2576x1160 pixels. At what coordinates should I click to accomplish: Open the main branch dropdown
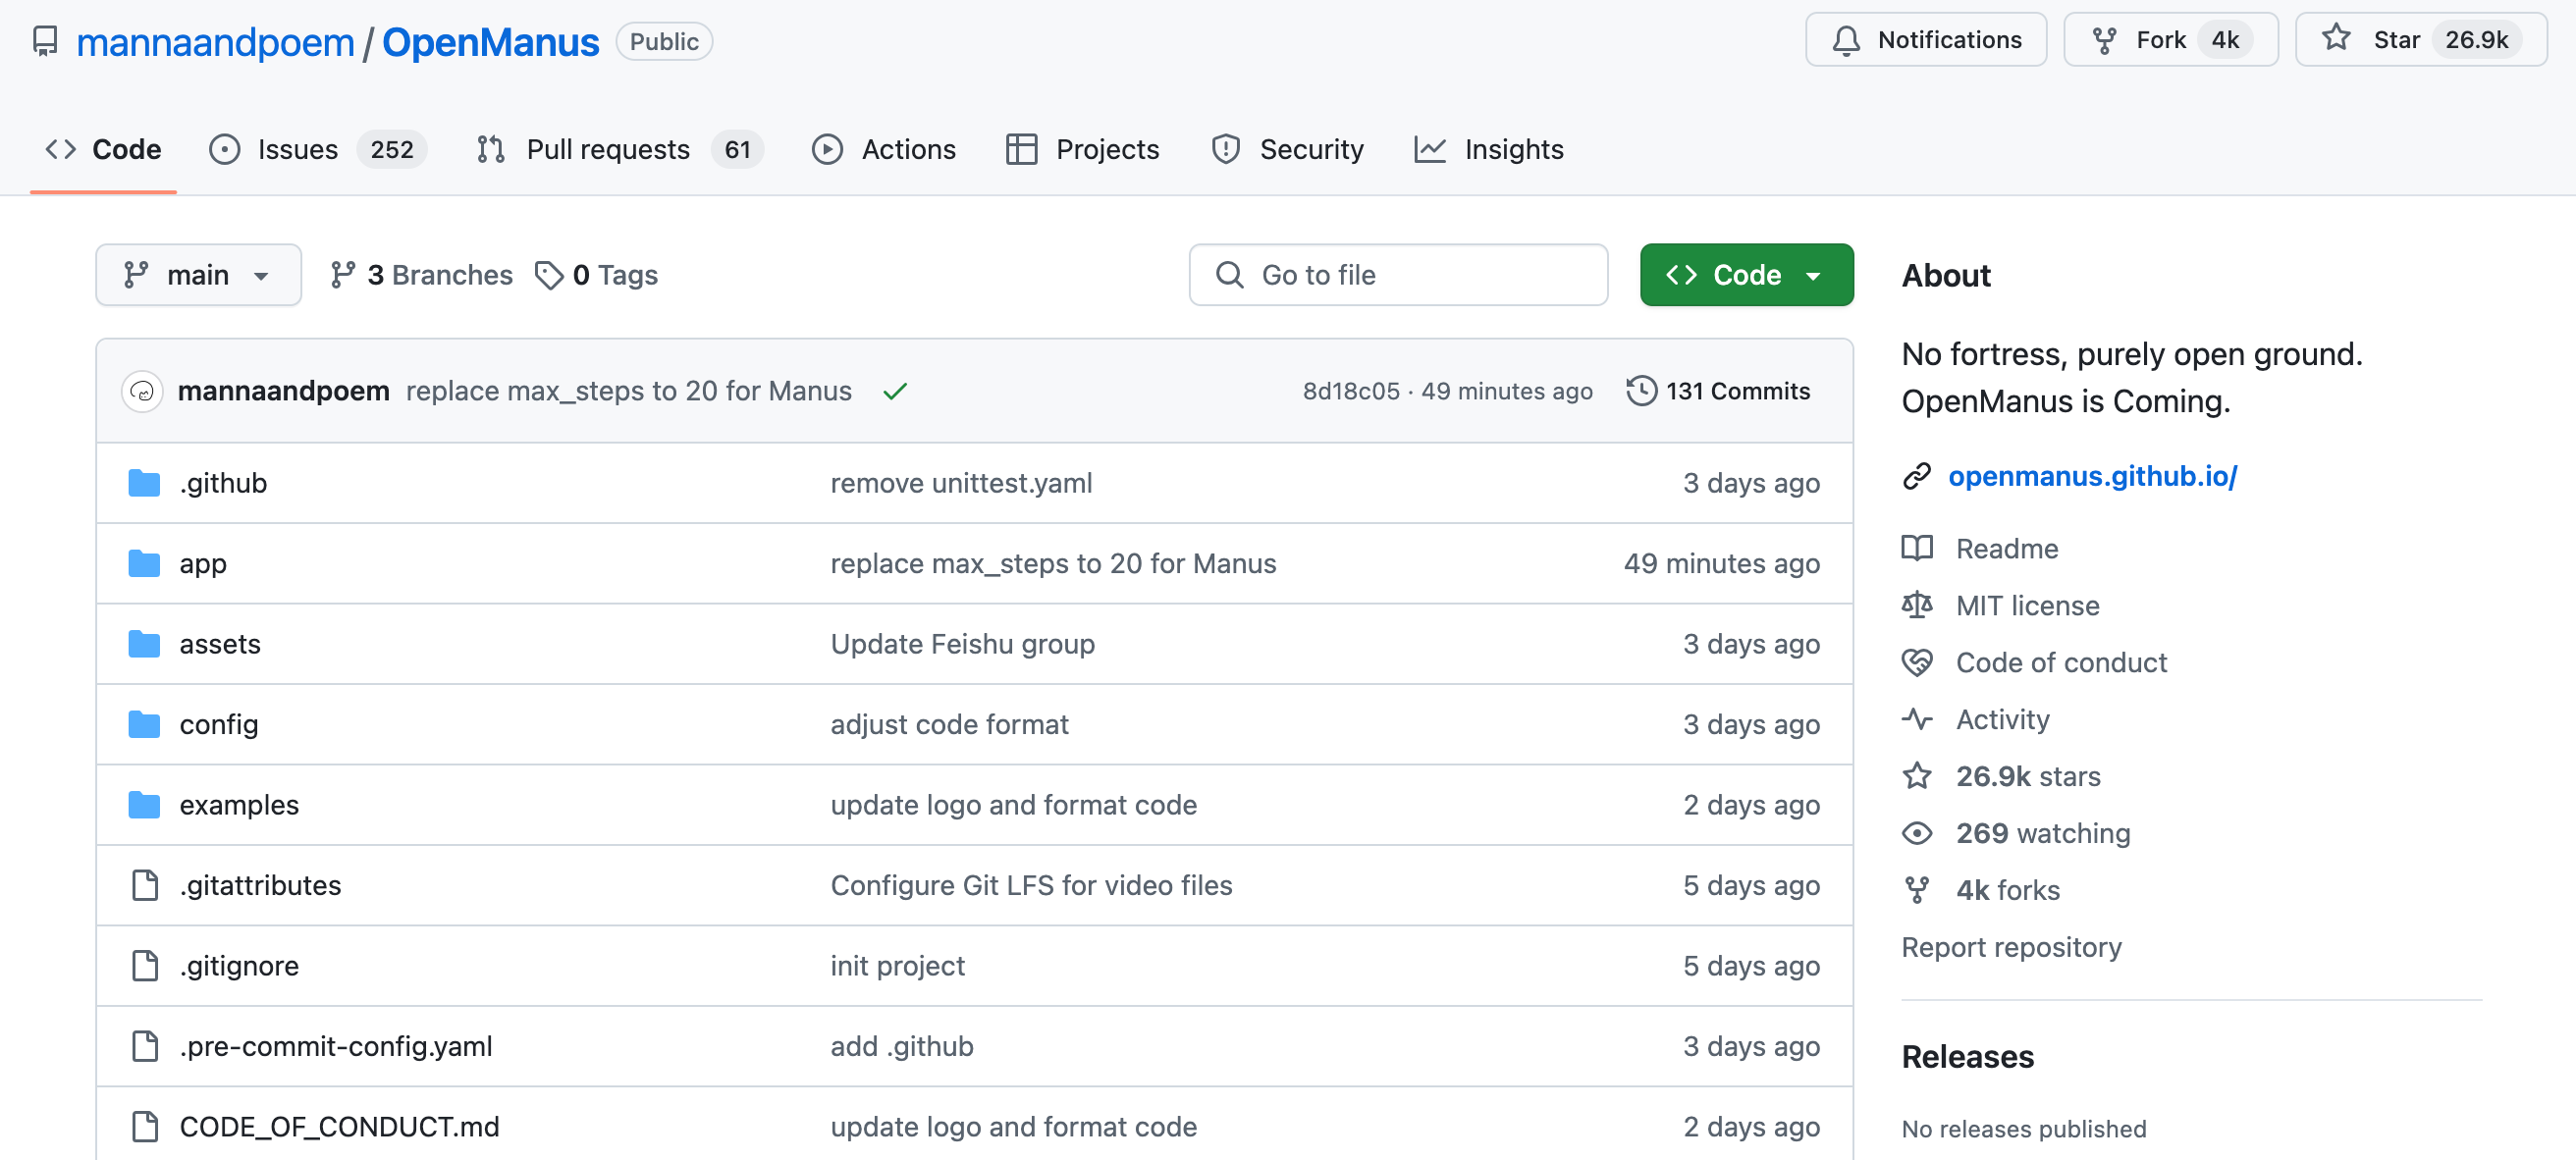click(198, 275)
